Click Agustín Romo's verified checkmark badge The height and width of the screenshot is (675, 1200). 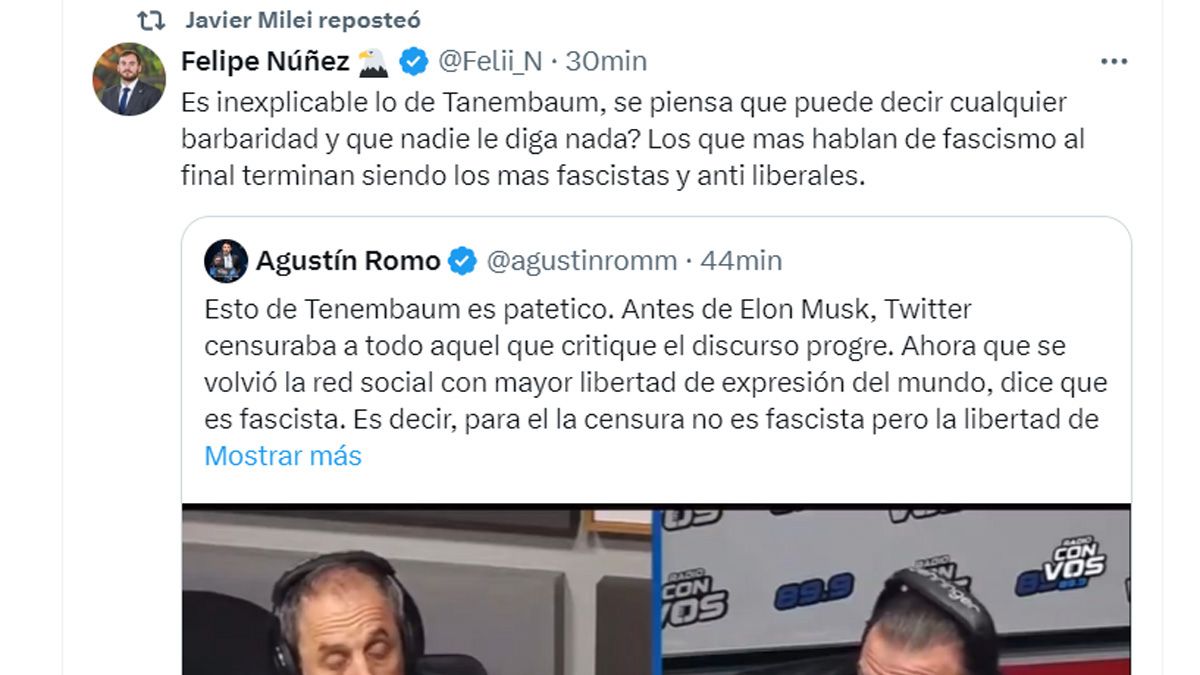click(462, 261)
